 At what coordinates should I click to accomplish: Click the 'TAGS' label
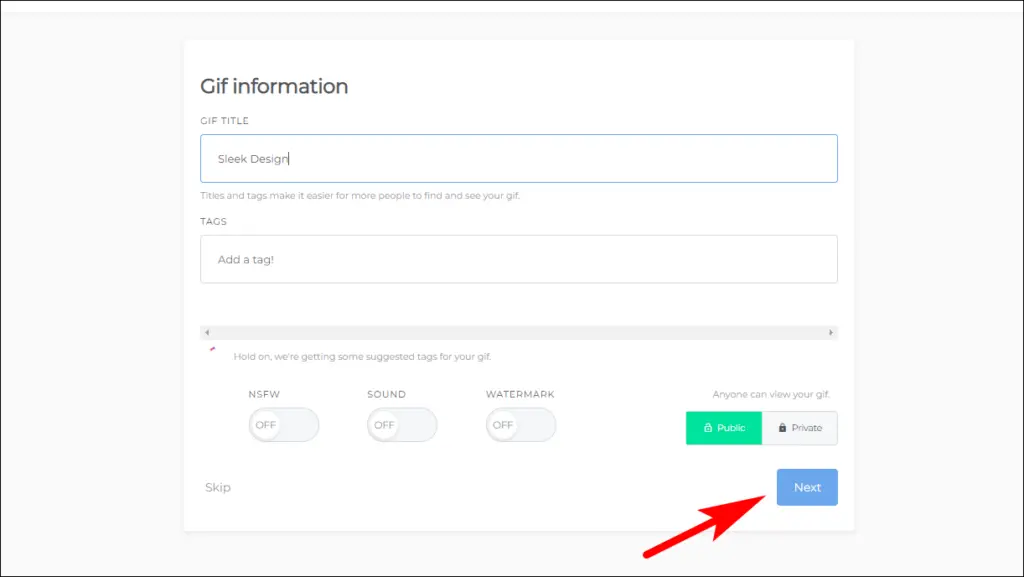[x=214, y=221]
